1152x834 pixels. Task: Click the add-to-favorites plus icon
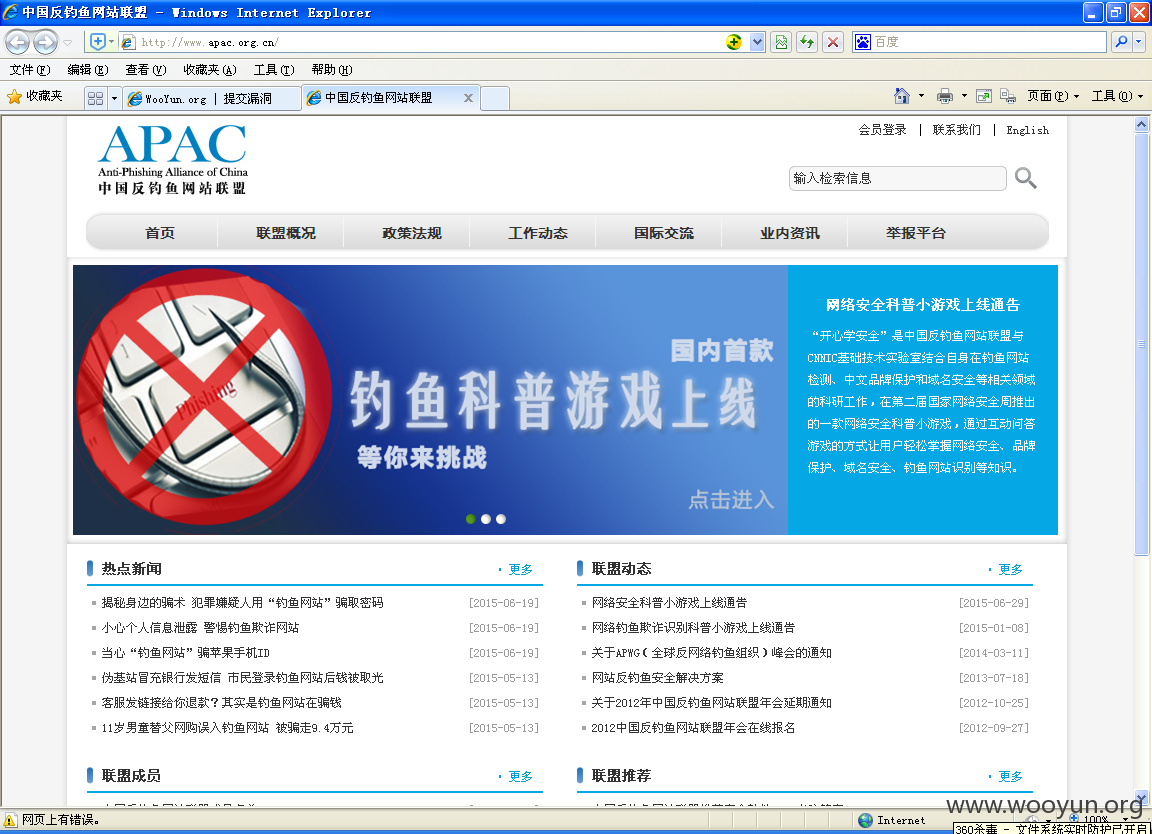coord(97,42)
